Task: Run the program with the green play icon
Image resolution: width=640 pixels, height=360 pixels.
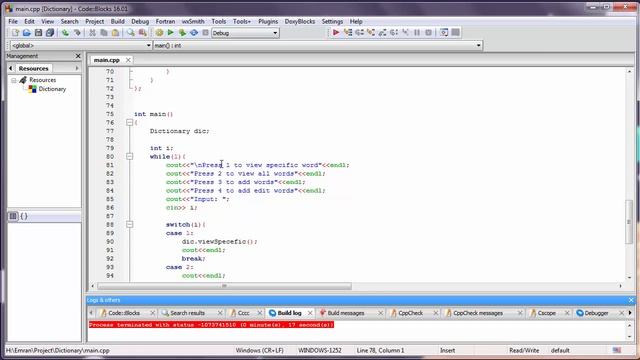Action: point(171,33)
